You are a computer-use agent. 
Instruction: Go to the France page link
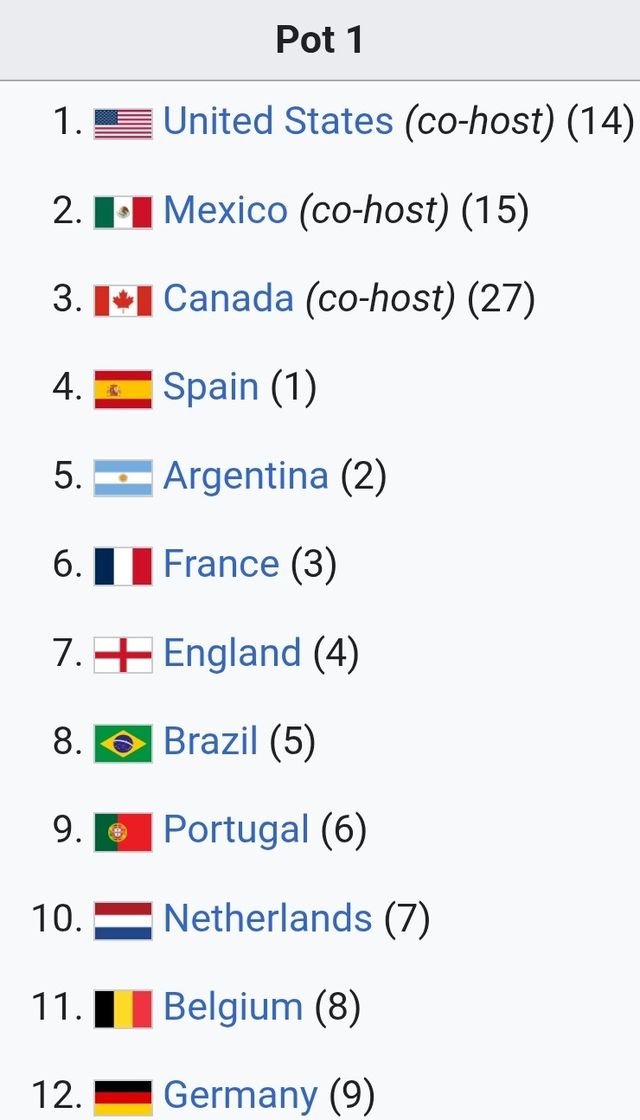(x=221, y=565)
